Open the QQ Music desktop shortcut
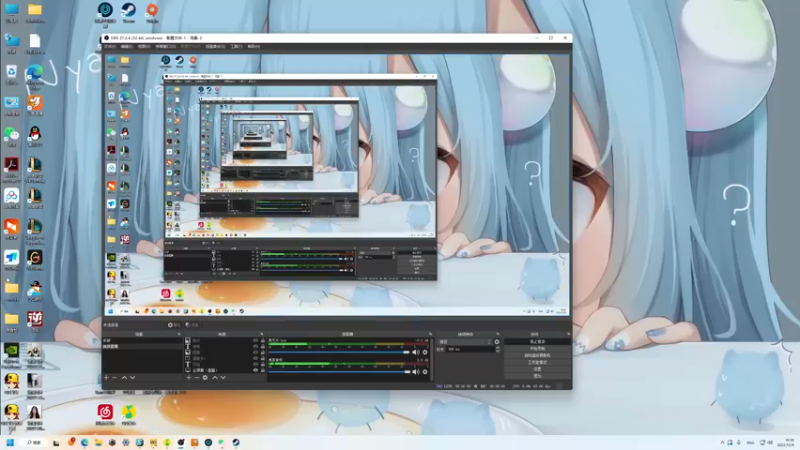Viewport: 800px width, 450px height. (x=128, y=414)
